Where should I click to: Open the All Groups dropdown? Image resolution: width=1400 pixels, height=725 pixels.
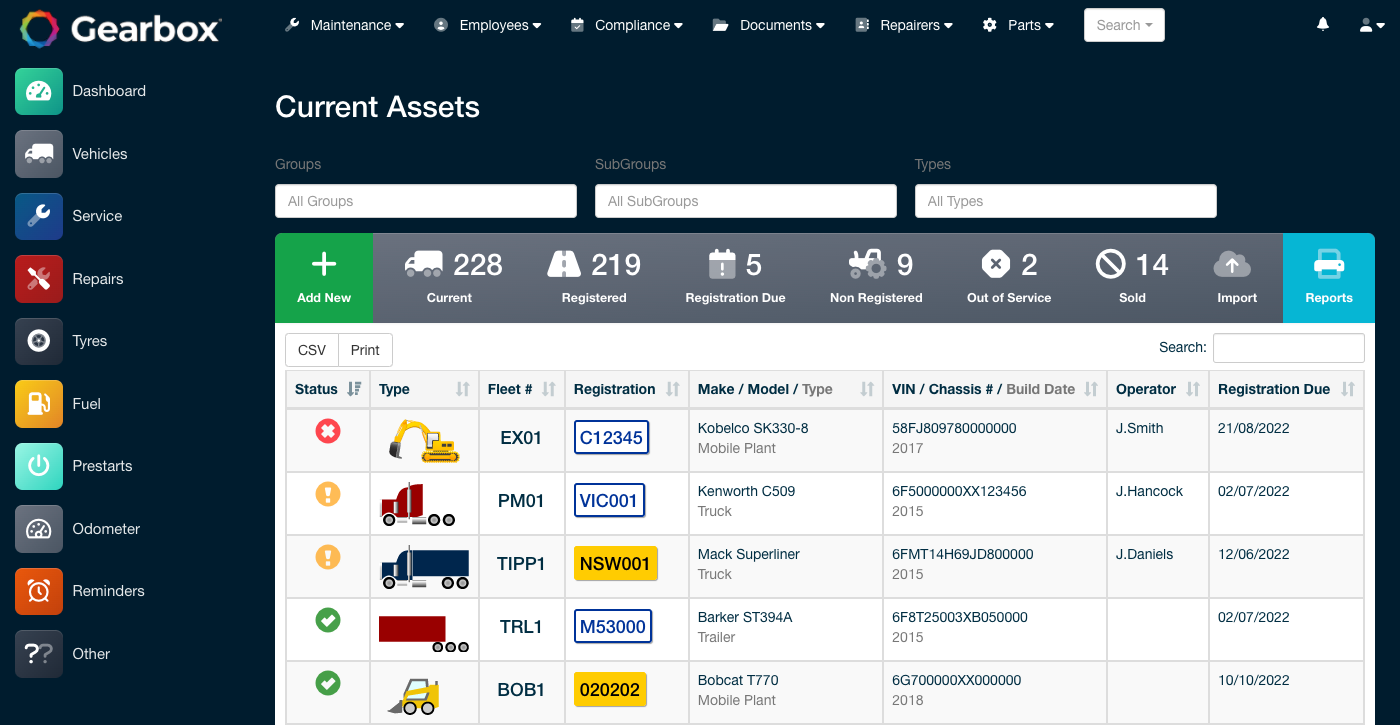pos(425,201)
